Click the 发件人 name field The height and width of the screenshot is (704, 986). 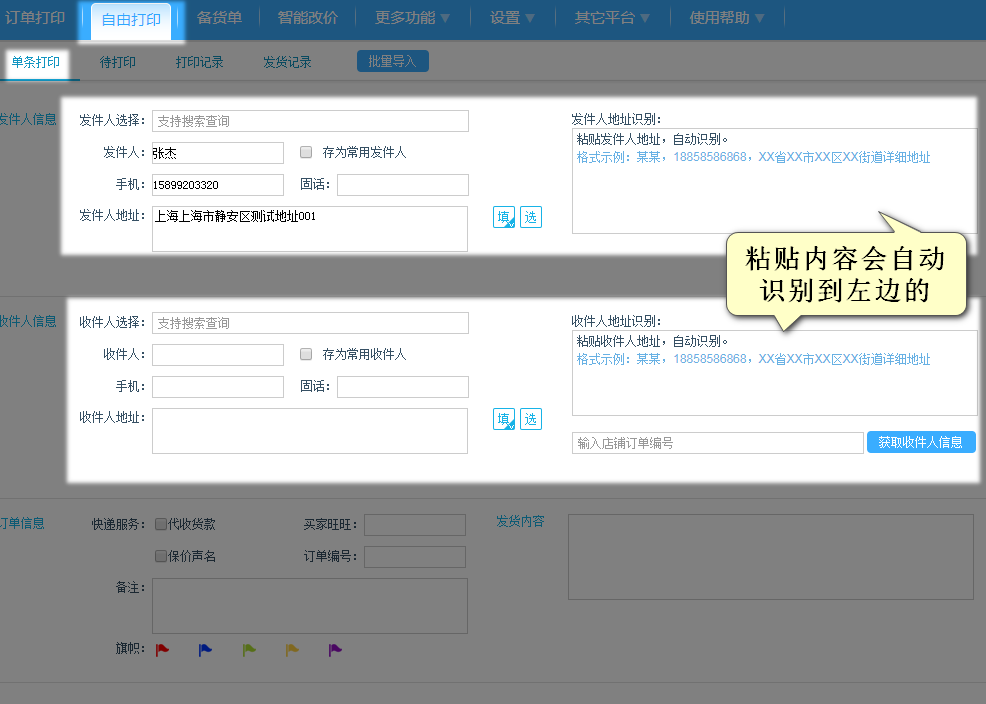pyautogui.click(x=218, y=153)
